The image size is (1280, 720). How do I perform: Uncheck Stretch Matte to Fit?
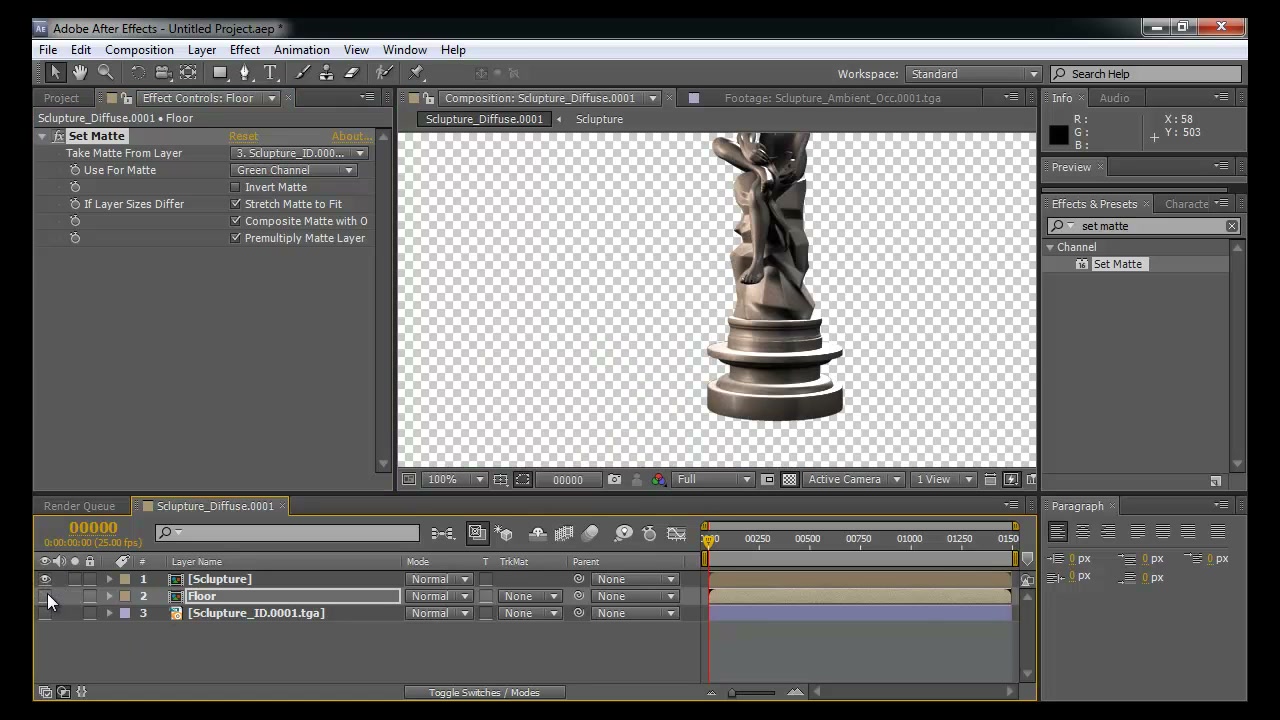click(x=236, y=204)
